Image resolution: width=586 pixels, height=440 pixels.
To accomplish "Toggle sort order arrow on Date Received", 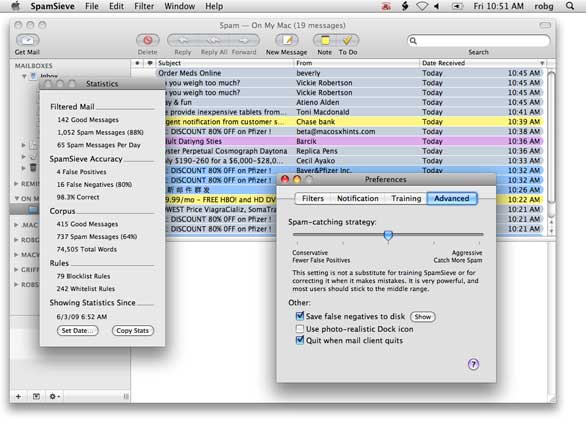I will coord(542,63).
